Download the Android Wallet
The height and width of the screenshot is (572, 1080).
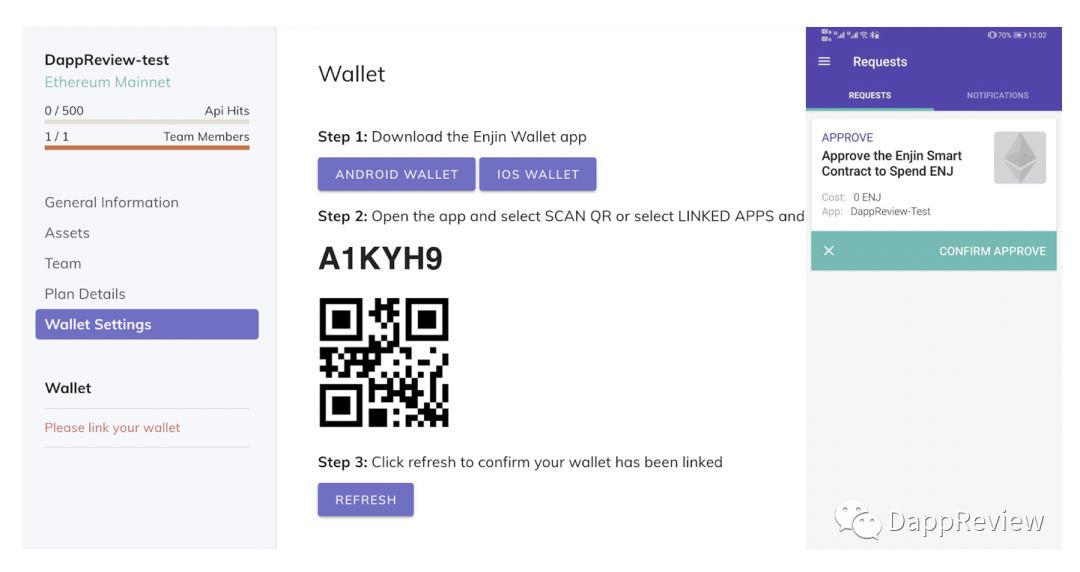pyautogui.click(x=397, y=174)
